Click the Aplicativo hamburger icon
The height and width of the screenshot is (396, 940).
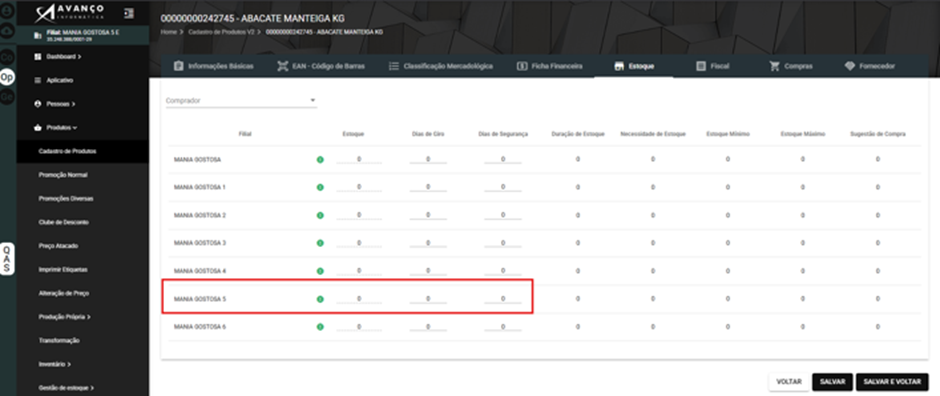(38, 80)
